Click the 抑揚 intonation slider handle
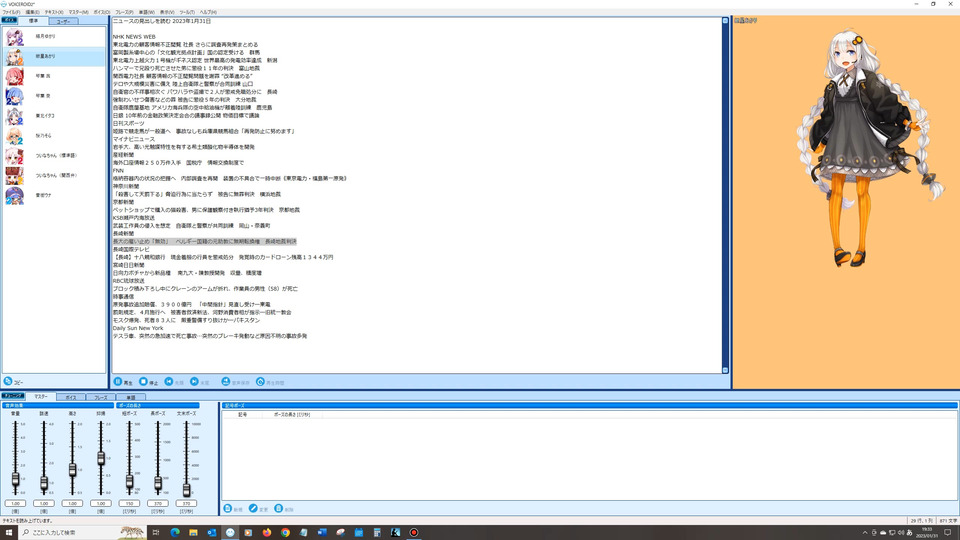This screenshot has width=960, height=540. 101,458
